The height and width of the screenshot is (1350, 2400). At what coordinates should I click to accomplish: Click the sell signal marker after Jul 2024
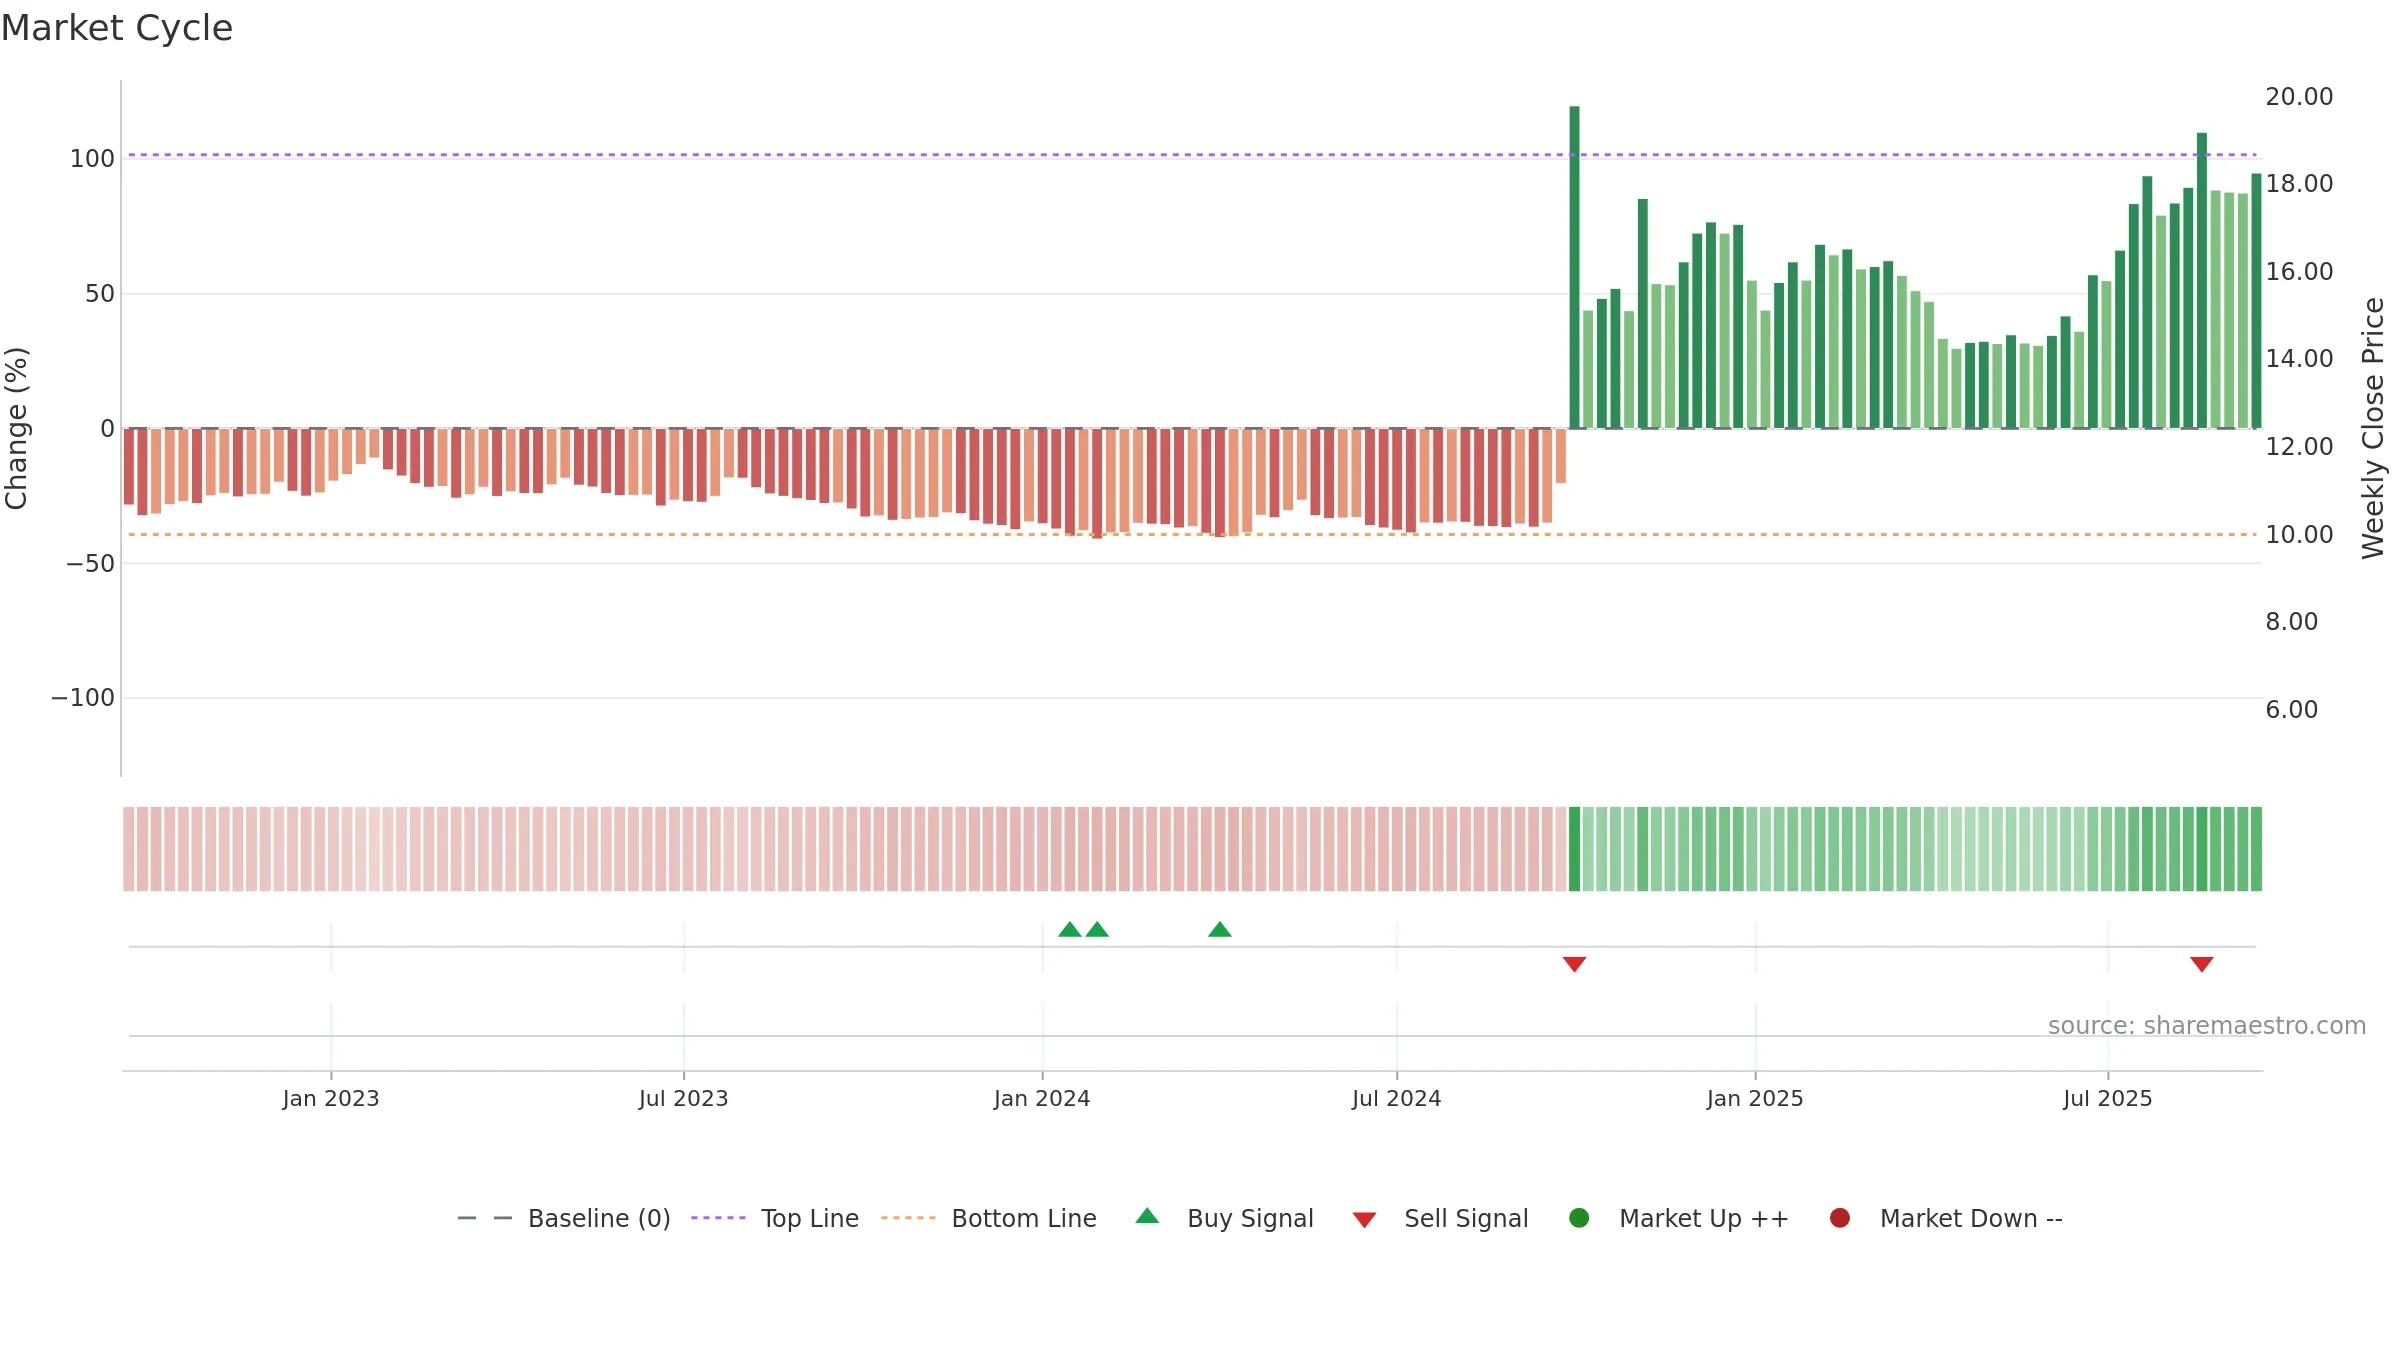1574,964
